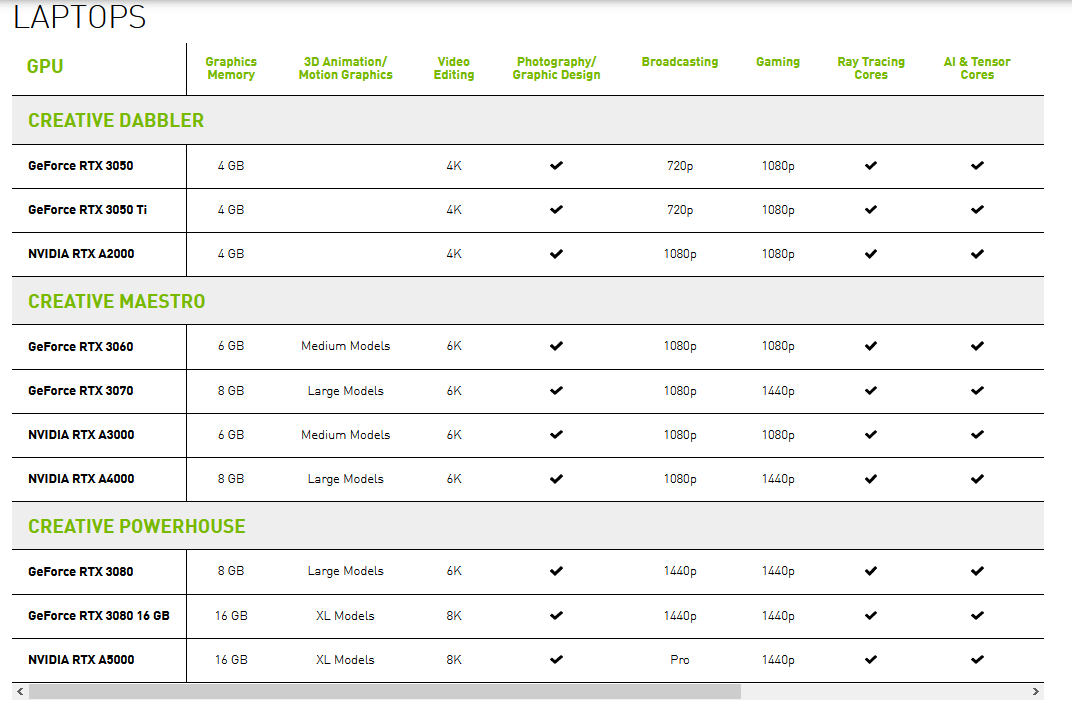Select the AI & Tensor Cores checkmark for GeForce RTX 3080
This screenshot has width=1072, height=715.
(977, 571)
